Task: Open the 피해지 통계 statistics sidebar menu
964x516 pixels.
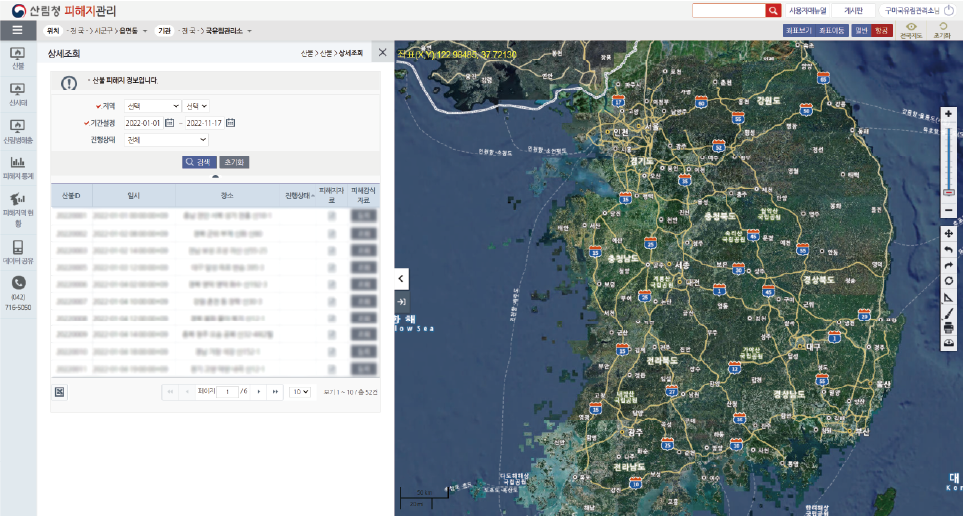Action: tap(18, 168)
